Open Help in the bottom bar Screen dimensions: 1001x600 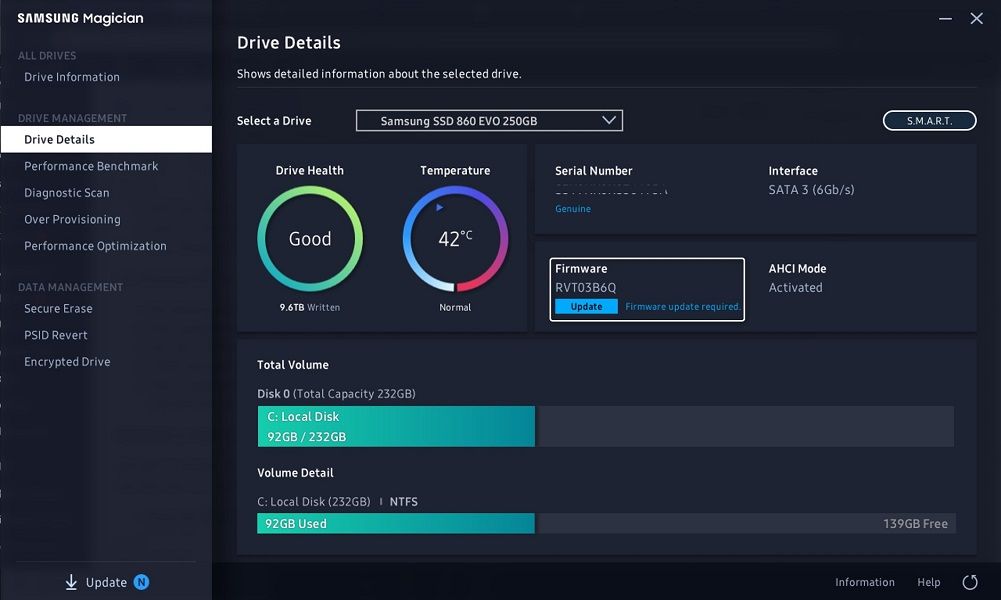coord(928,582)
